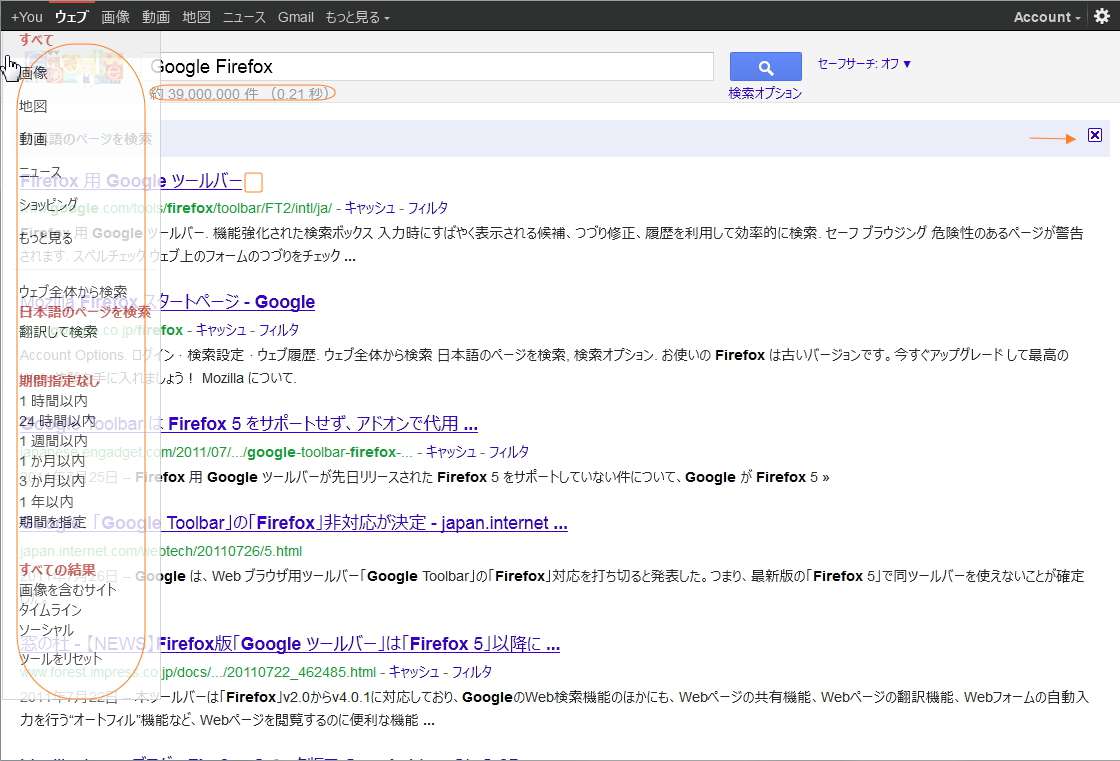The width and height of the screenshot is (1120, 761).
Task: Filter results to 1 年以内
Action: (46, 502)
